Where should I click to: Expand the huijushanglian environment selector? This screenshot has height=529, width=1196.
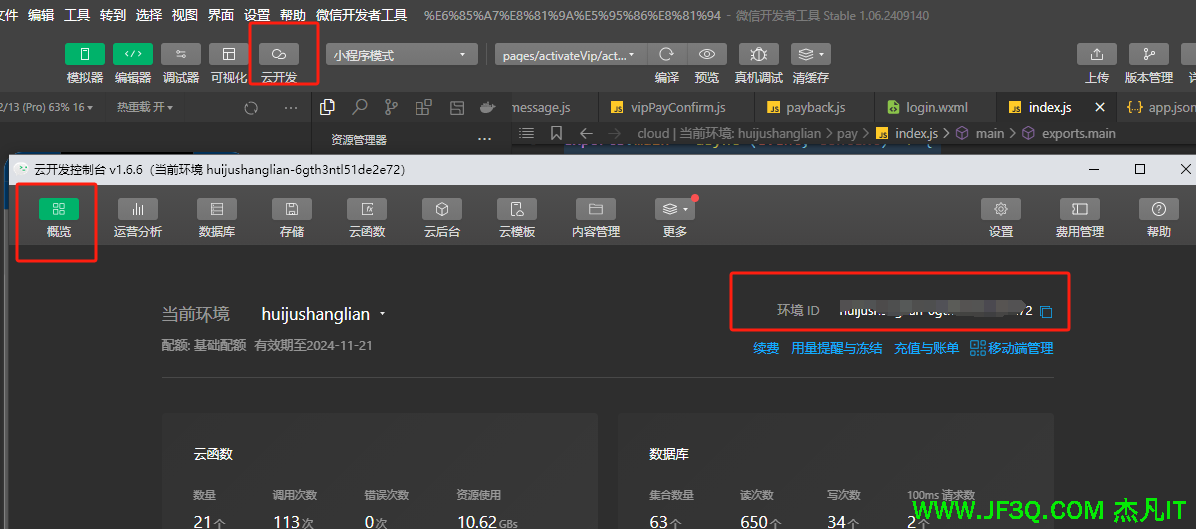click(324, 314)
